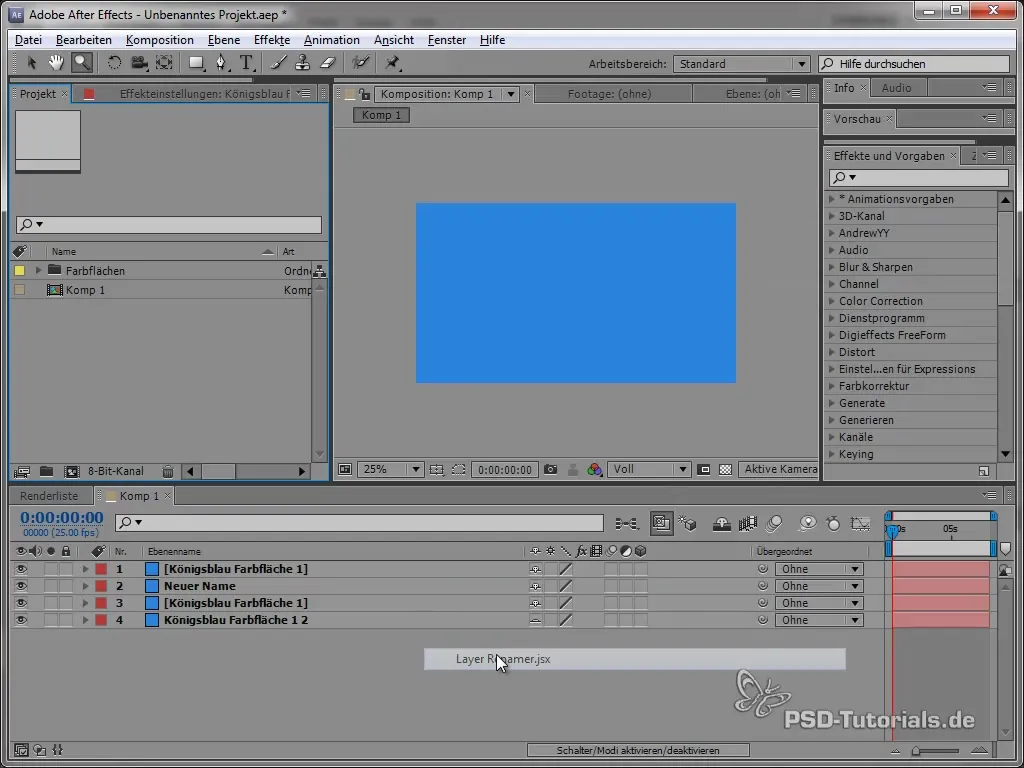Click the current time 0:00:00:00 in viewer

[x=505, y=470]
